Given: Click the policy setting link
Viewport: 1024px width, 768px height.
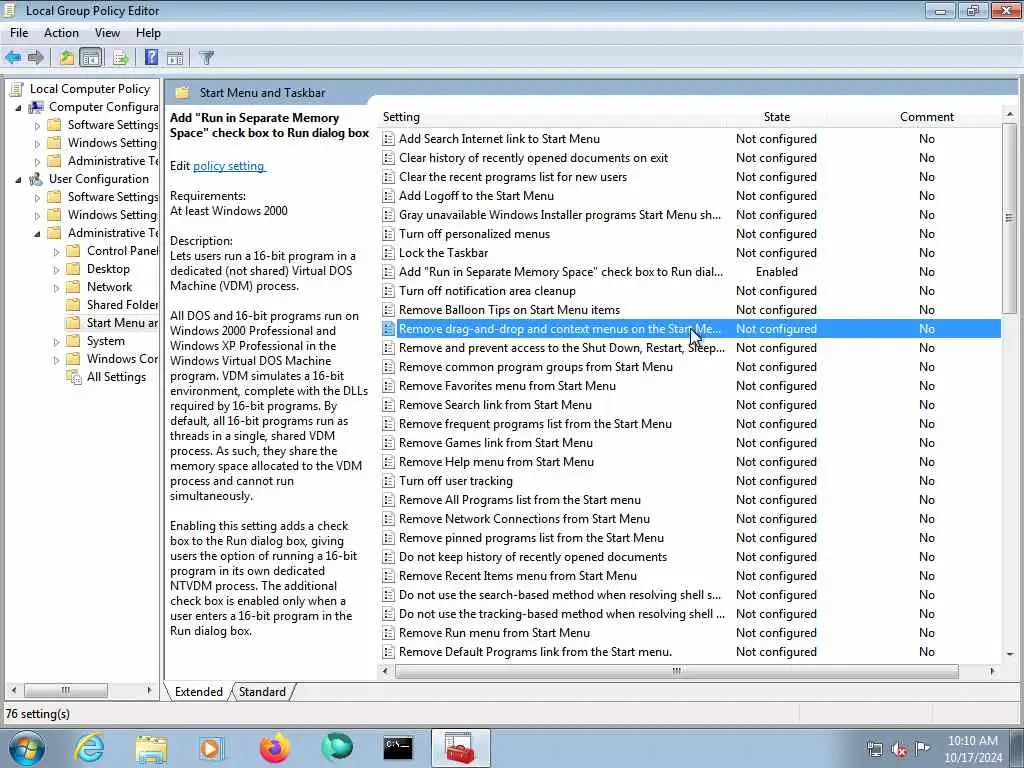Looking at the screenshot, I should point(229,166).
